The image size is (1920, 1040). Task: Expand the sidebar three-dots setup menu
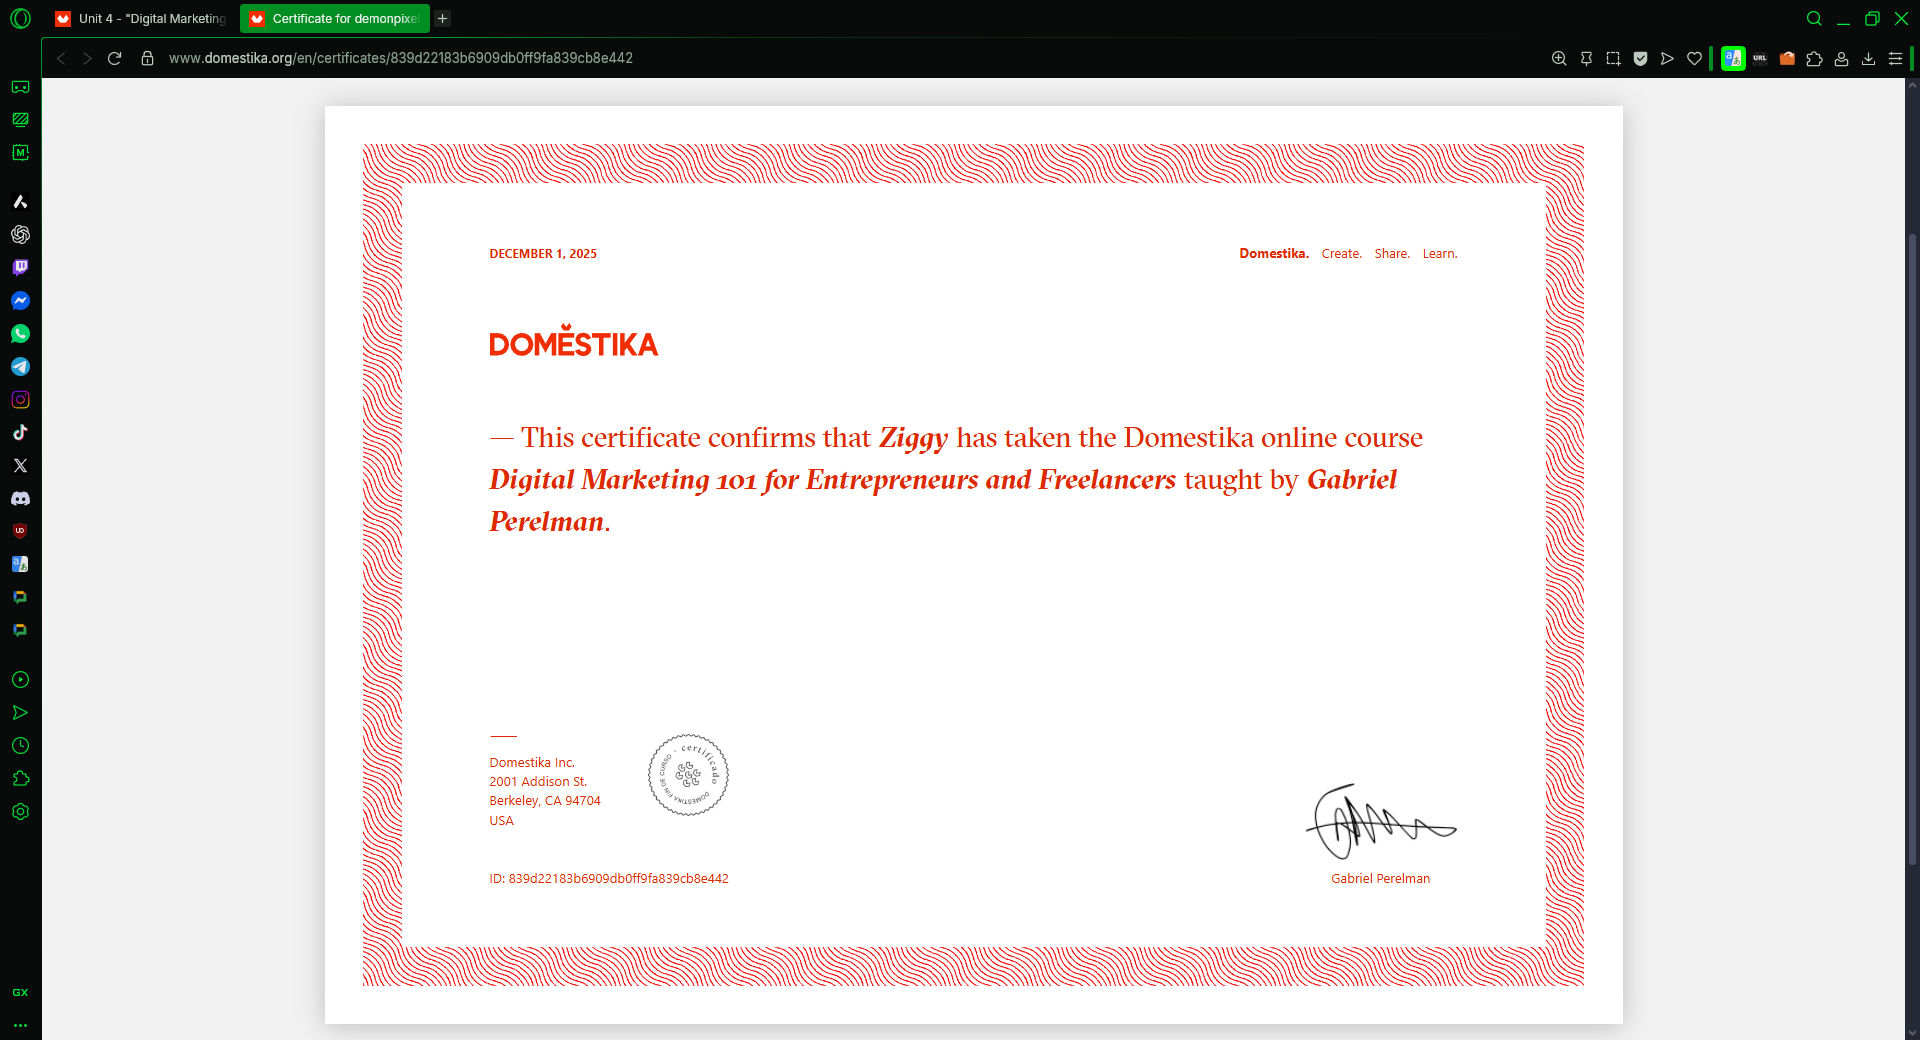[20, 1025]
